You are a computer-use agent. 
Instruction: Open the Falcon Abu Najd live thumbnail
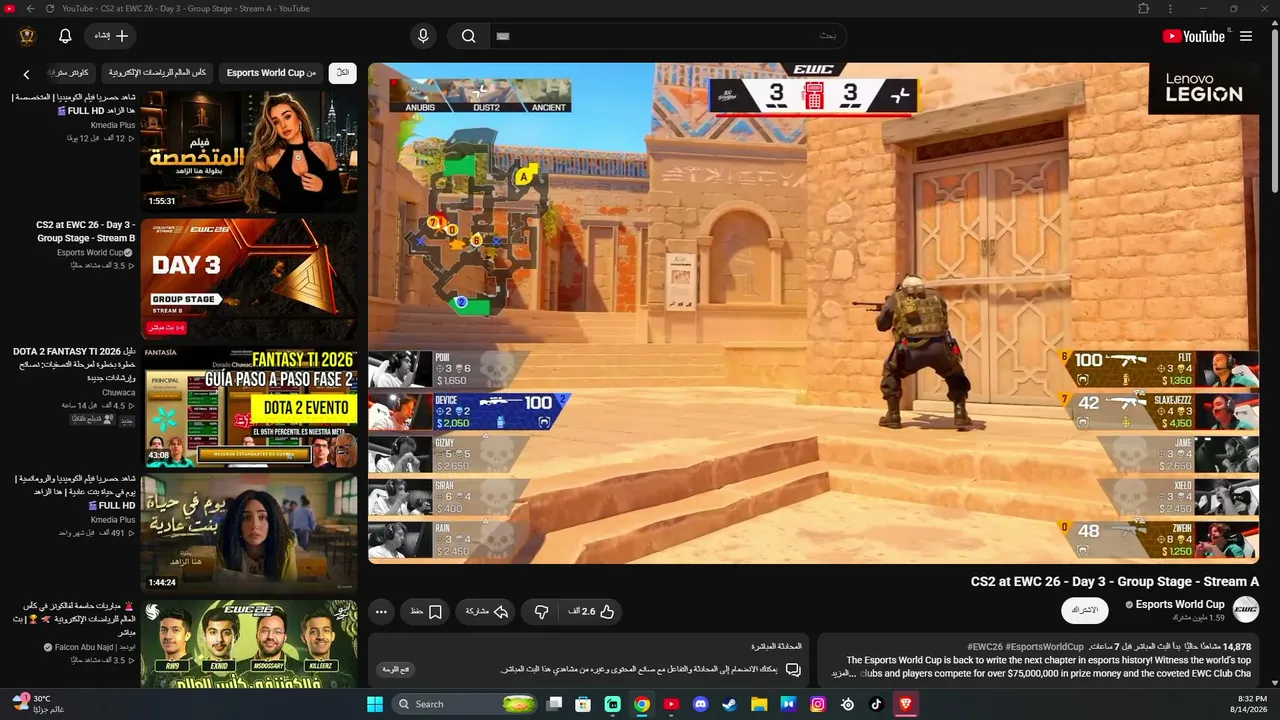[249, 644]
